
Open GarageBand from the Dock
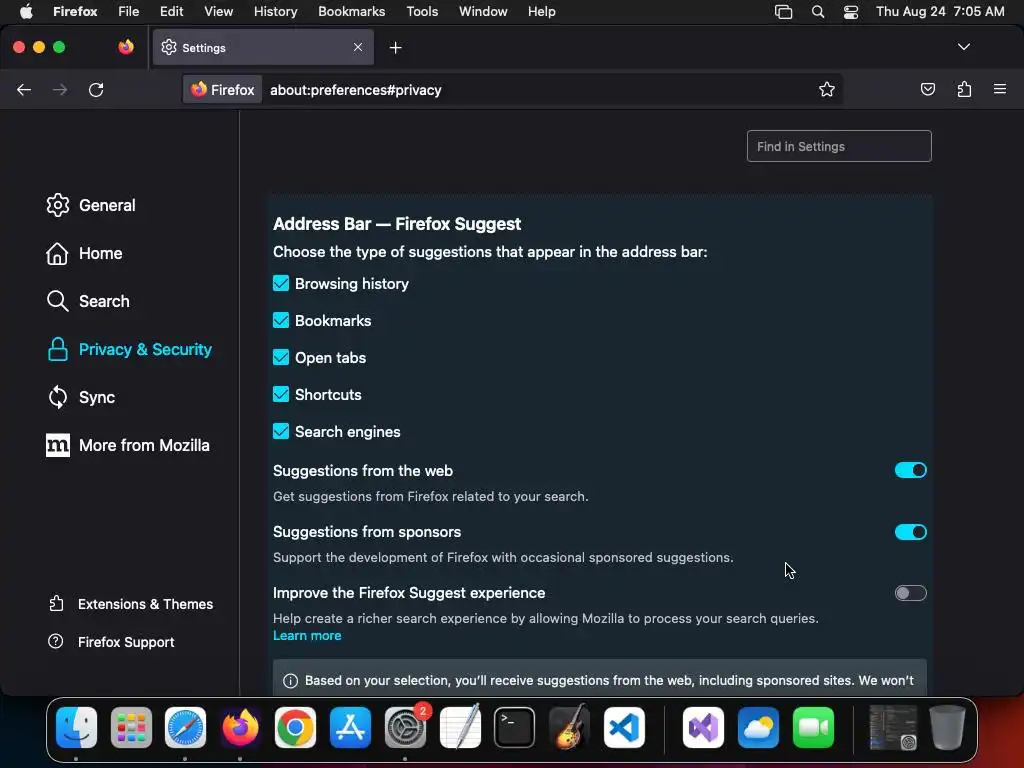[569, 727]
